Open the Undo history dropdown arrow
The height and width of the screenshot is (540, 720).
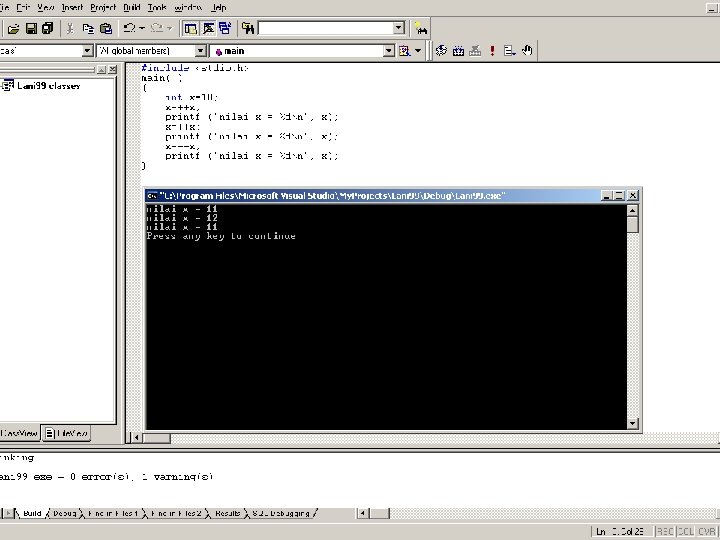pos(142,28)
